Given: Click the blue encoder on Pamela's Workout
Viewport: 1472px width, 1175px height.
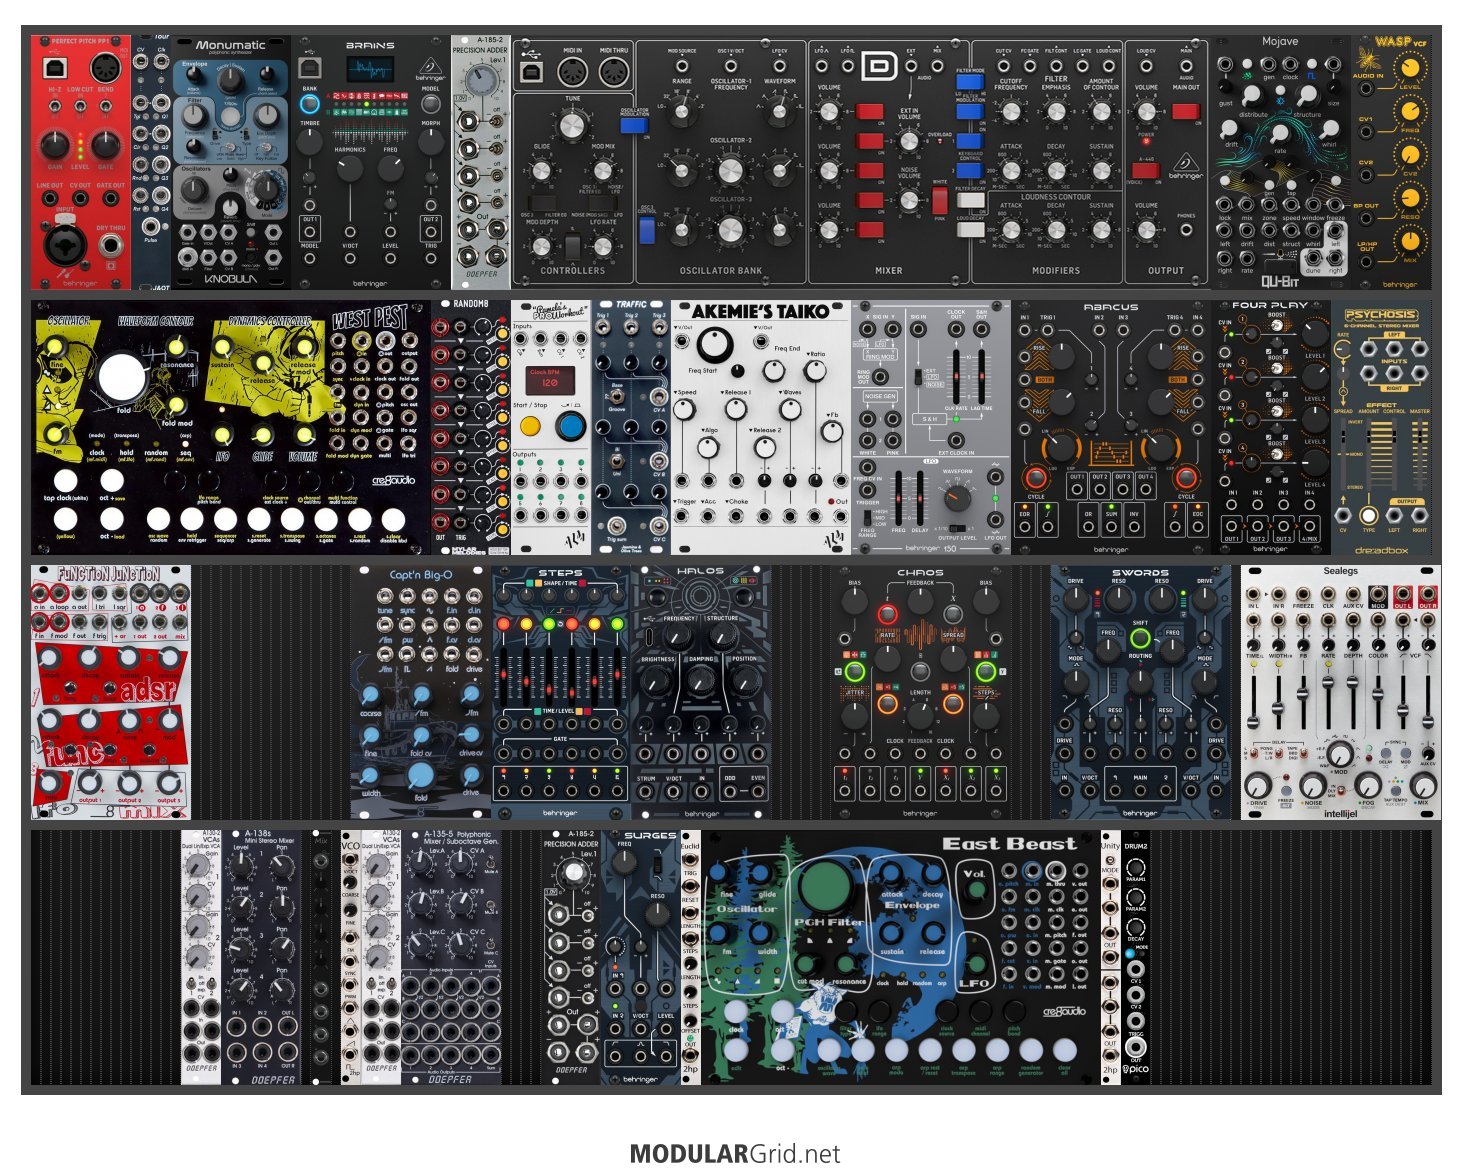Looking at the screenshot, I should tap(571, 426).
